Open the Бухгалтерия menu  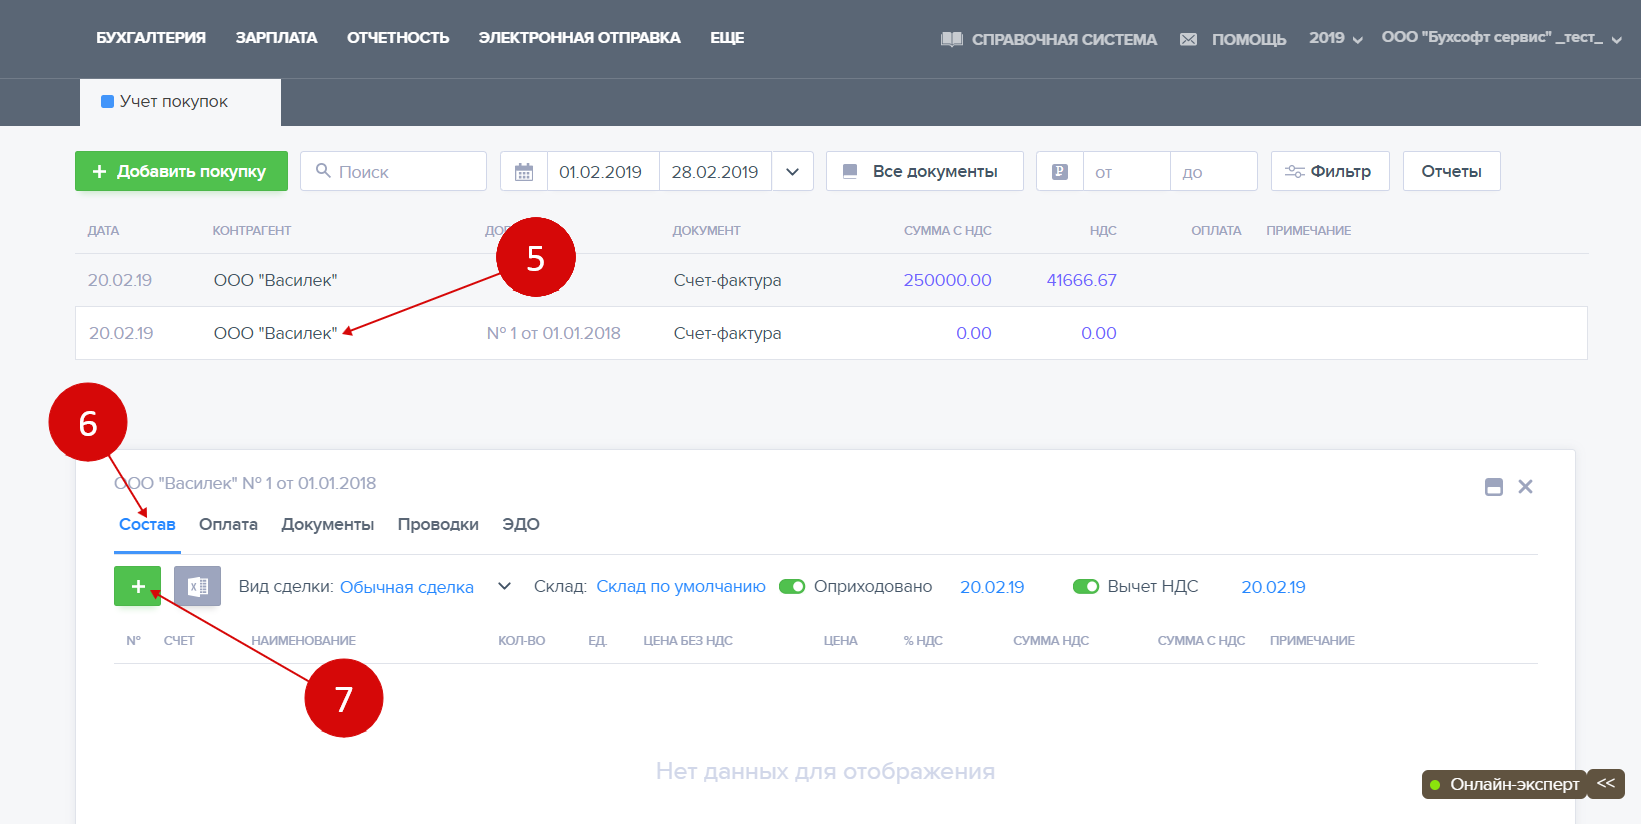click(151, 38)
